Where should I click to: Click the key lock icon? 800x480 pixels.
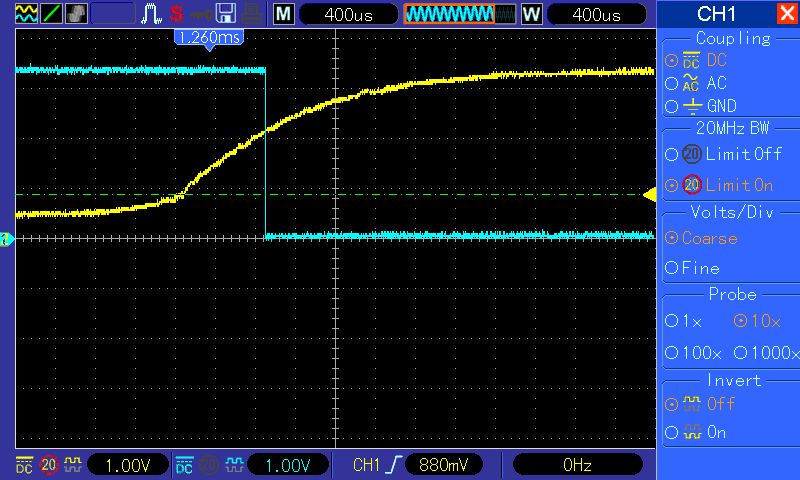coord(202,14)
